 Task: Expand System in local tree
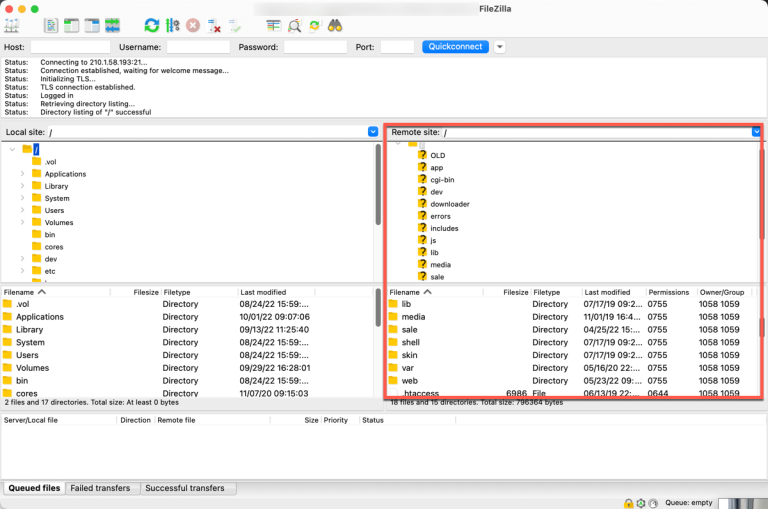coord(23,198)
